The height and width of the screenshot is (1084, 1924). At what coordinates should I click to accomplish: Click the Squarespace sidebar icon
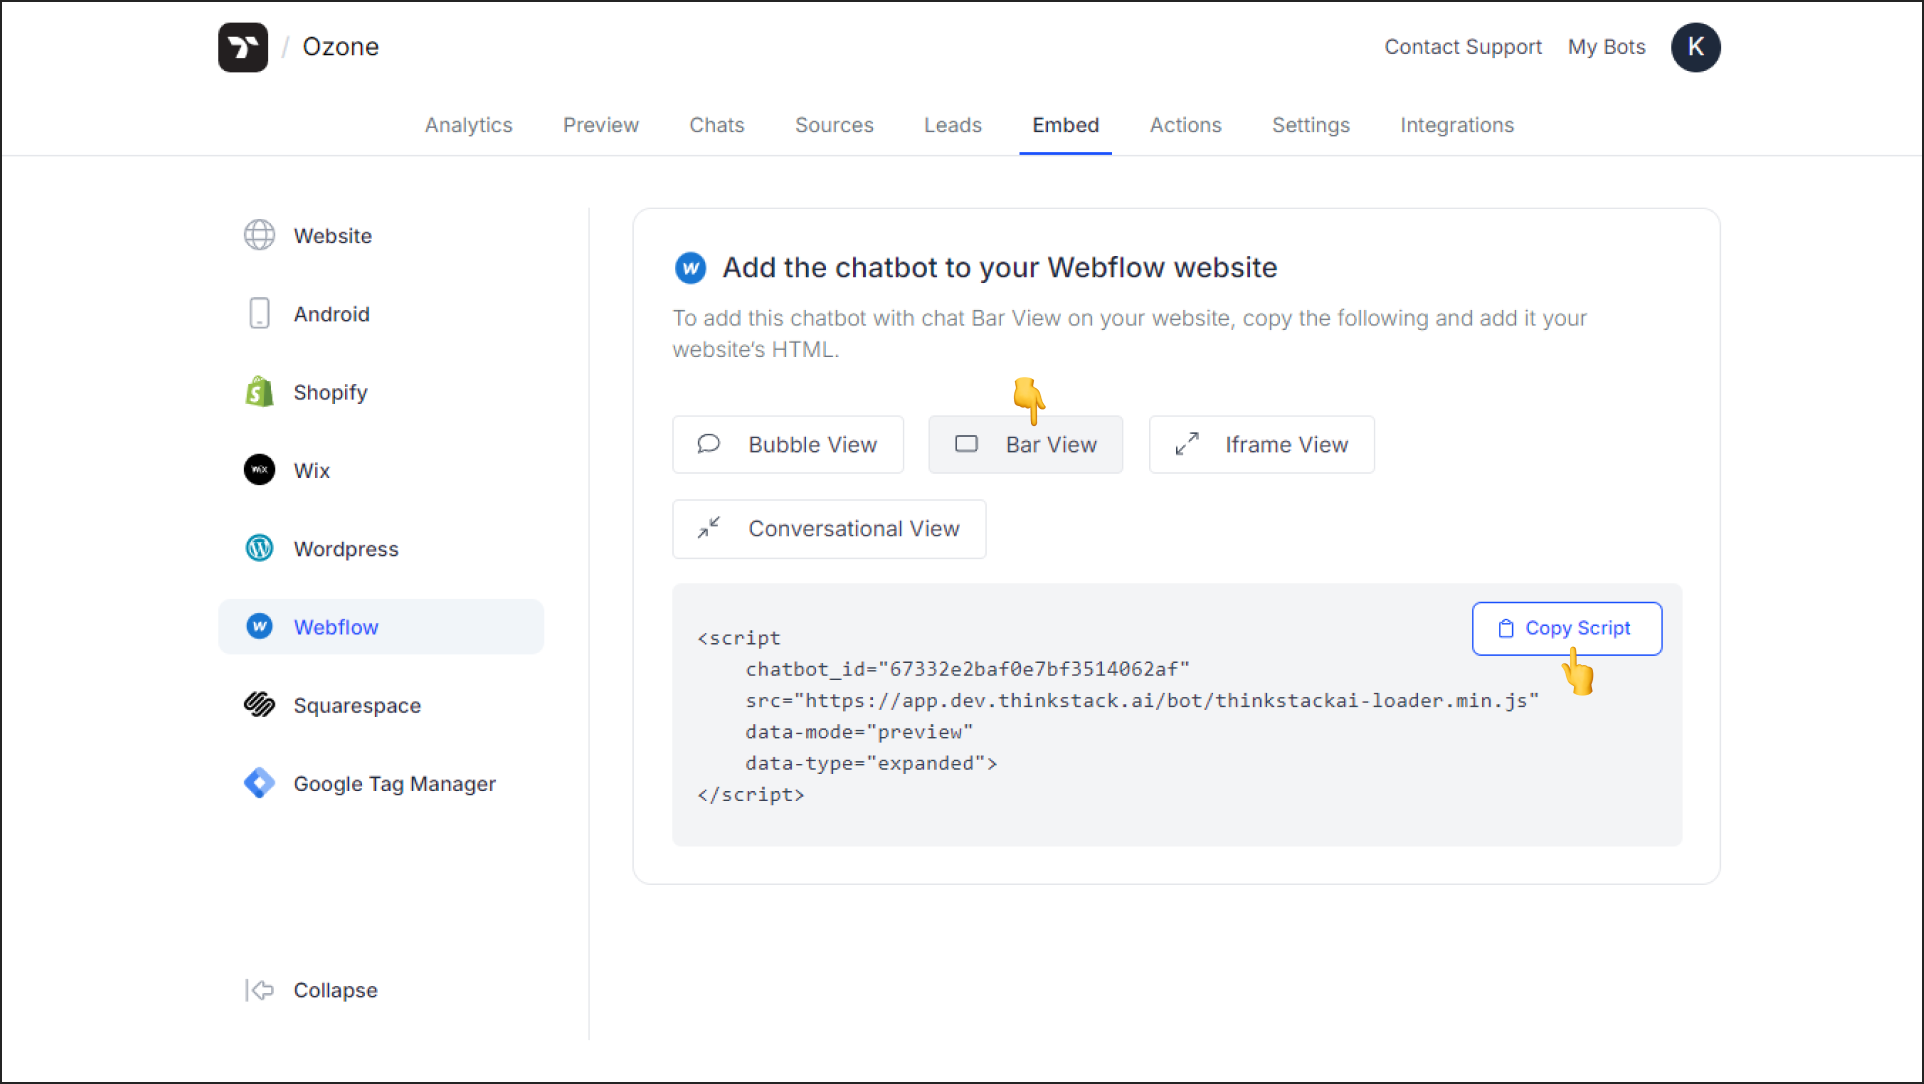(x=259, y=705)
